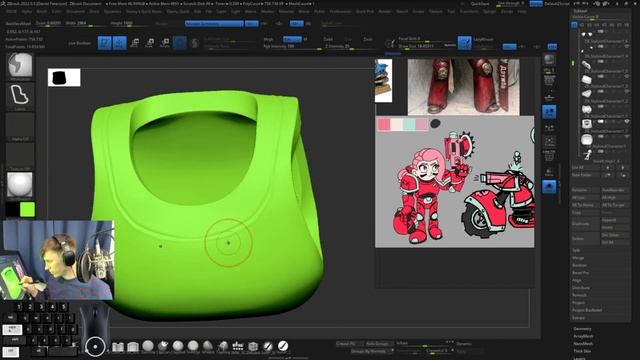
Task: Click the New Folder button
Action: 586,175
